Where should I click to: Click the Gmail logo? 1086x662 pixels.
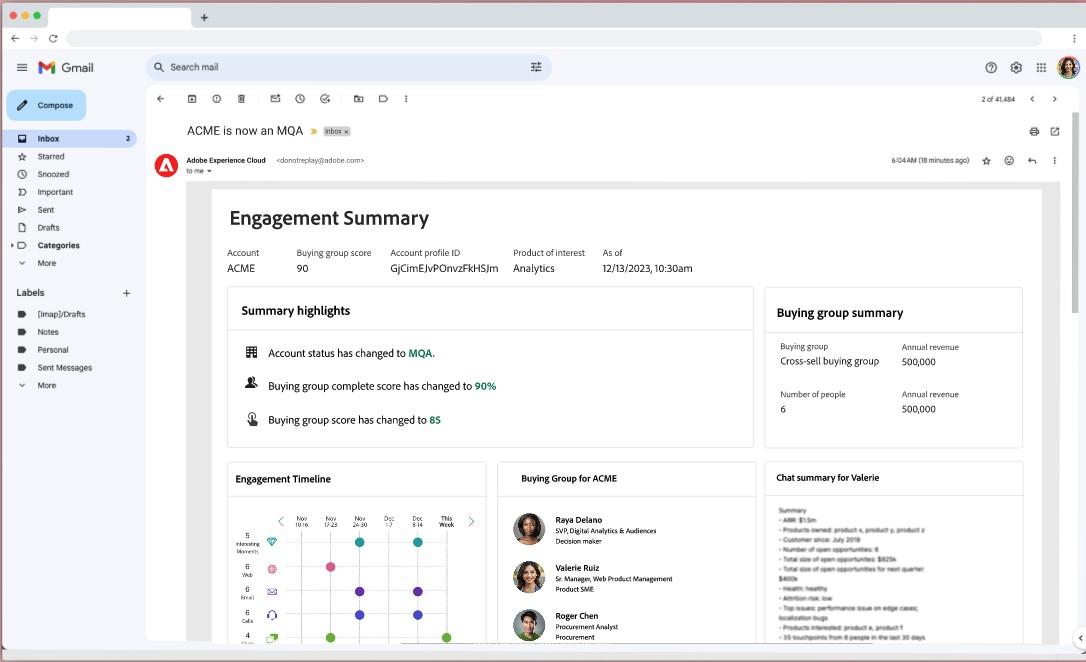click(66, 67)
